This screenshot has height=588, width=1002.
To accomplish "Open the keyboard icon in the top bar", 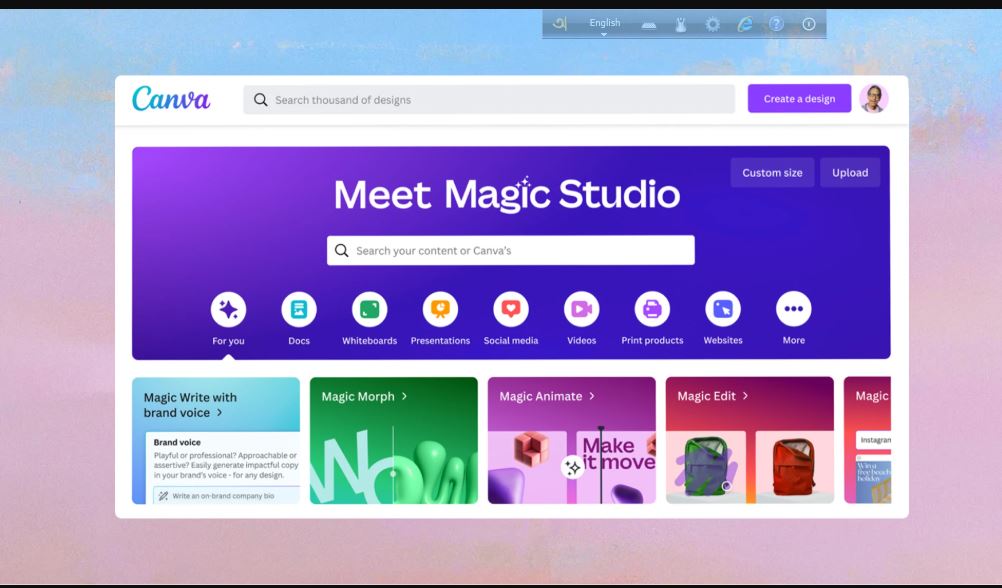I will (649, 25).
